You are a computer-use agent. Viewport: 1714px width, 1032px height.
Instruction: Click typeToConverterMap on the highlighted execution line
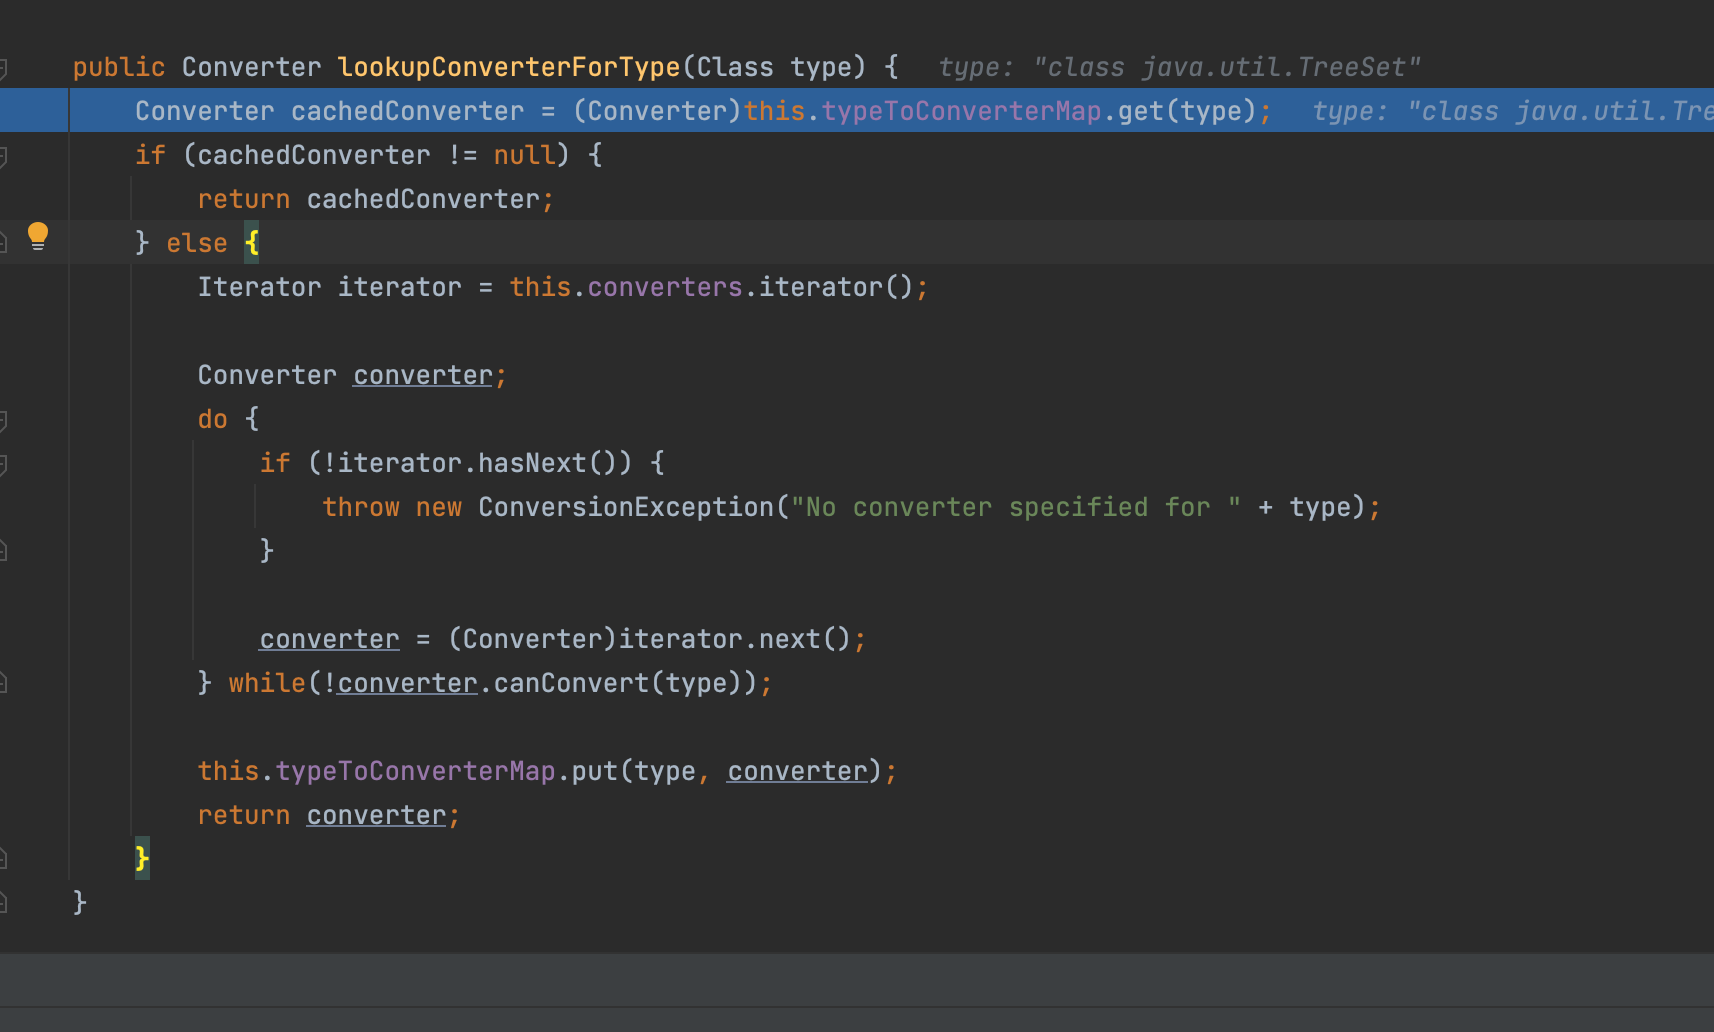pyautogui.click(x=961, y=111)
